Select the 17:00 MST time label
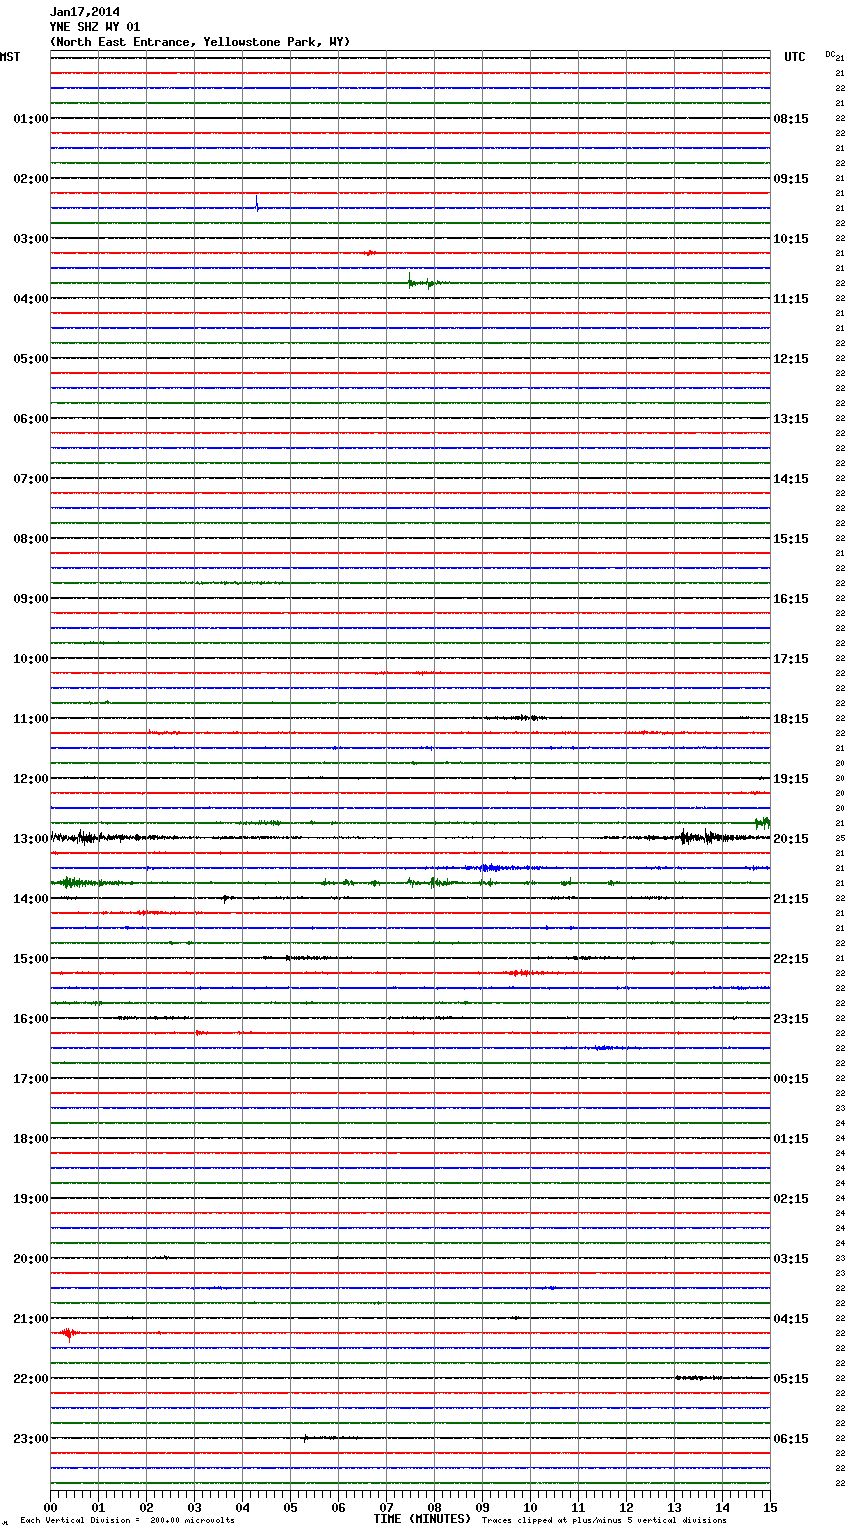850x1534 pixels. click(30, 1079)
